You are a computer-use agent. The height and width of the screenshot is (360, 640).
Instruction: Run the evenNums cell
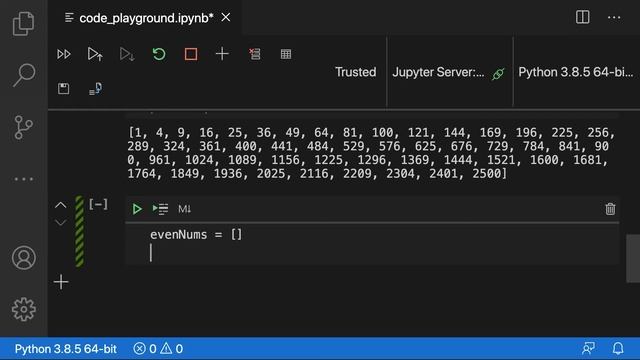(137, 209)
